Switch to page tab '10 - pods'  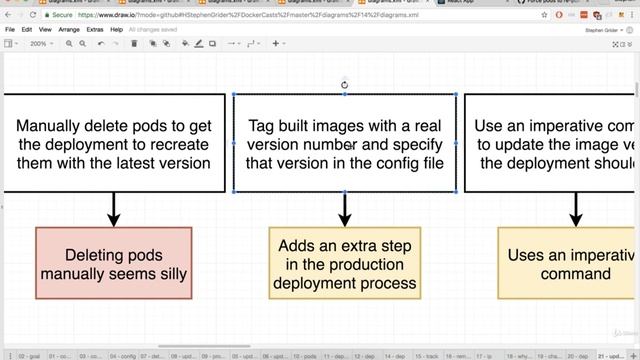tap(305, 356)
